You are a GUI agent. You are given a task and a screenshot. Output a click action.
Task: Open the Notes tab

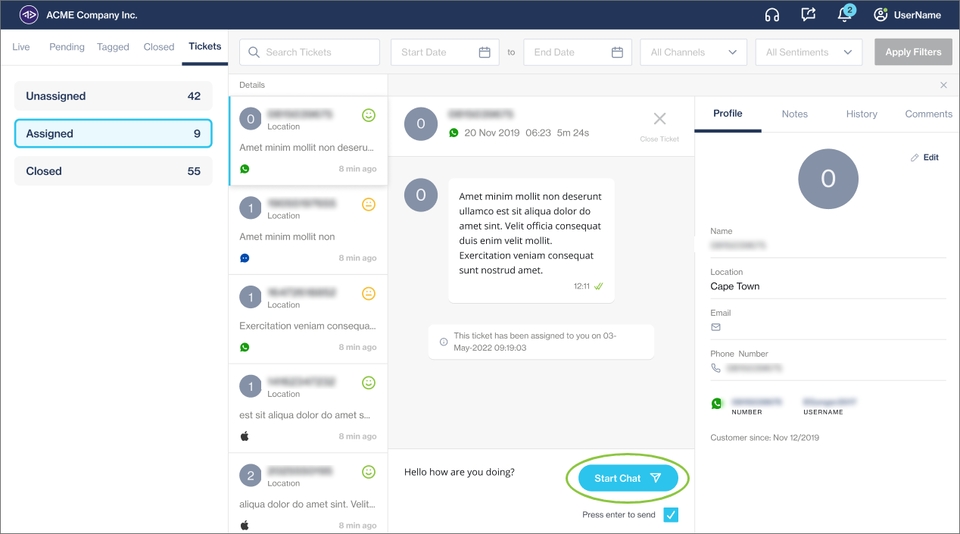pyautogui.click(x=794, y=114)
